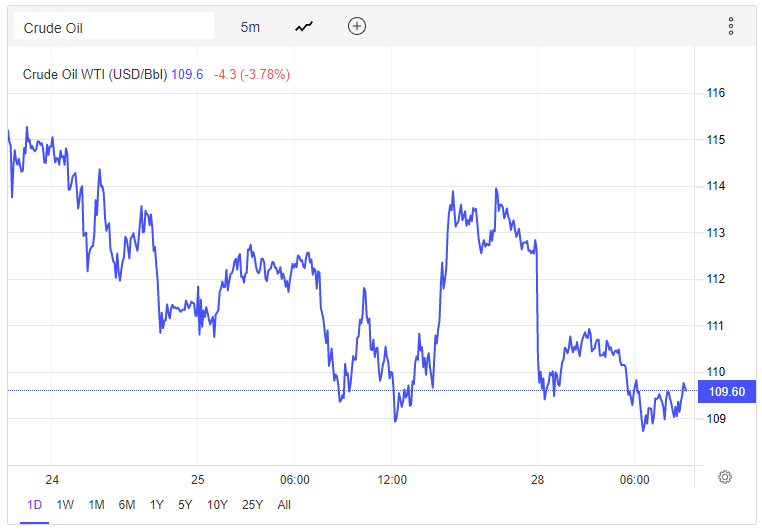Select the 1D time range
The image size is (762, 530).
tap(34, 505)
